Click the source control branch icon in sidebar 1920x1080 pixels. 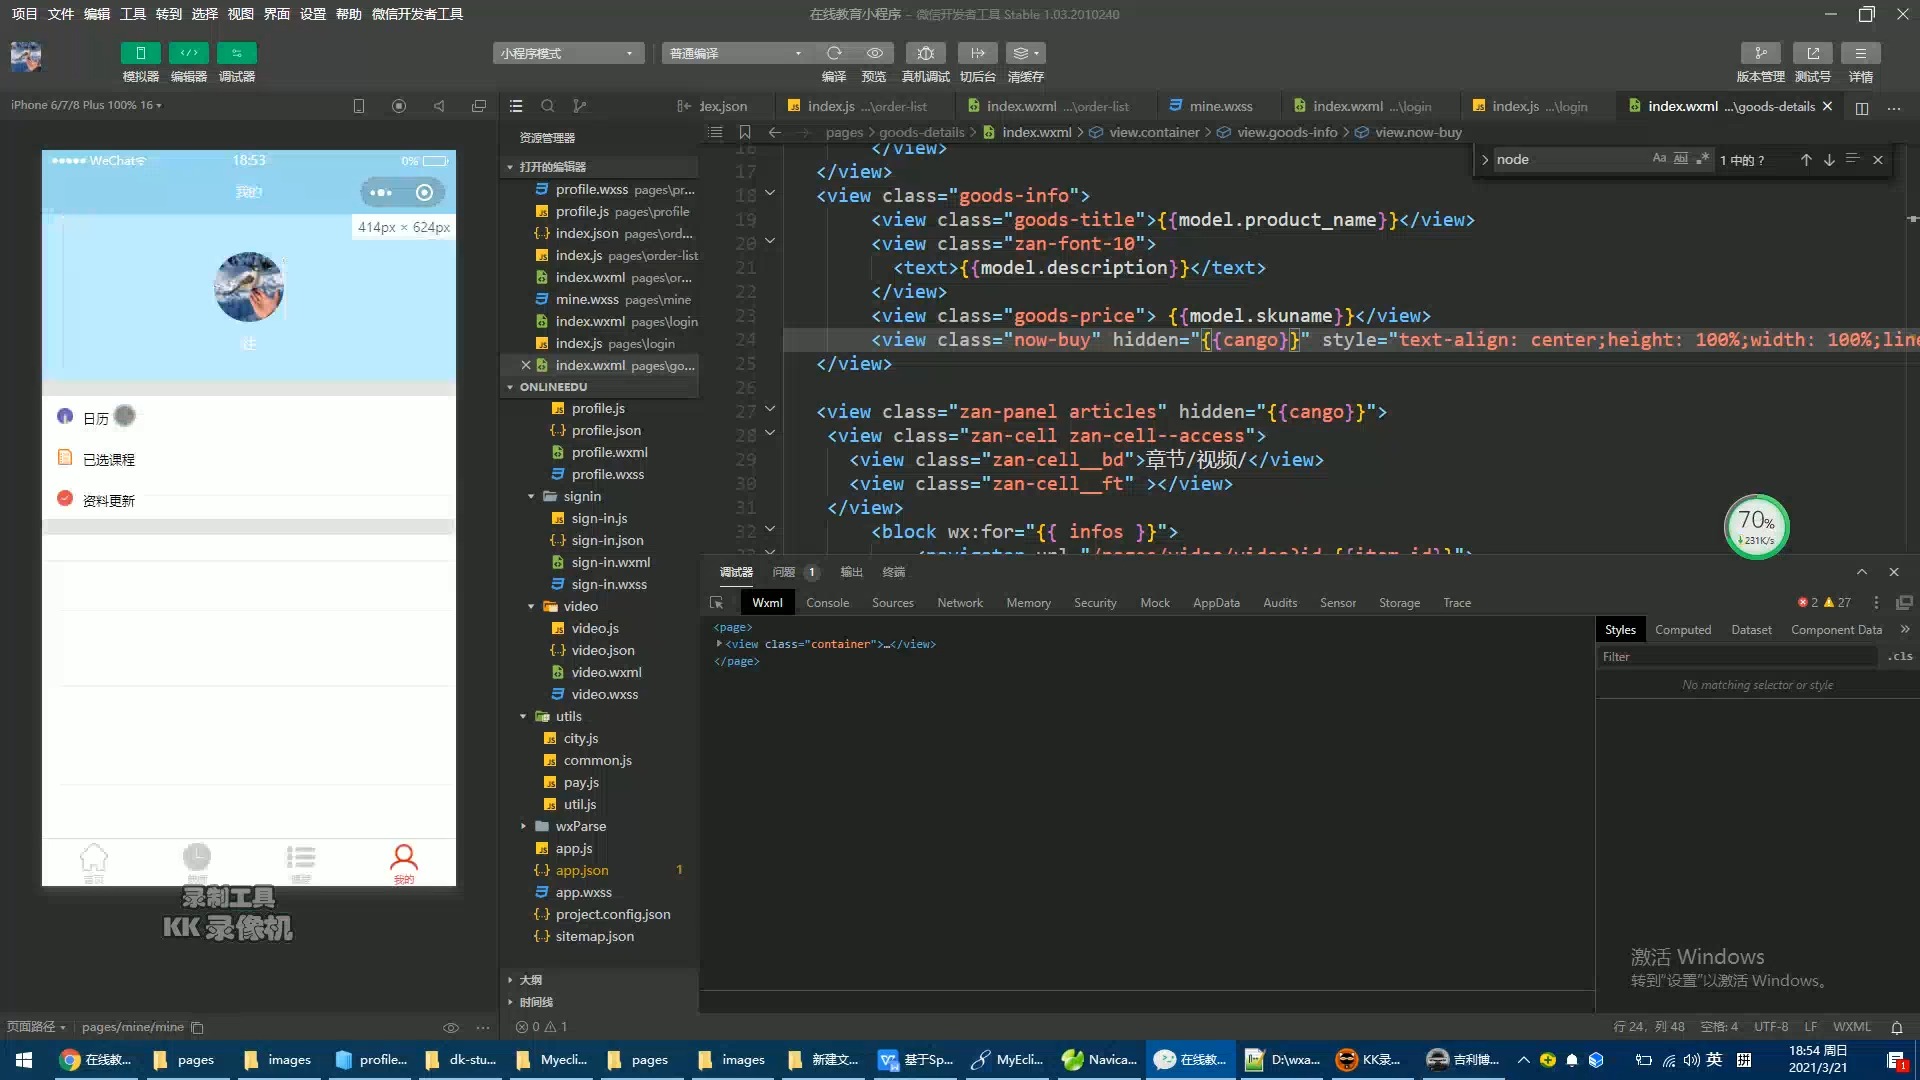pyautogui.click(x=579, y=106)
